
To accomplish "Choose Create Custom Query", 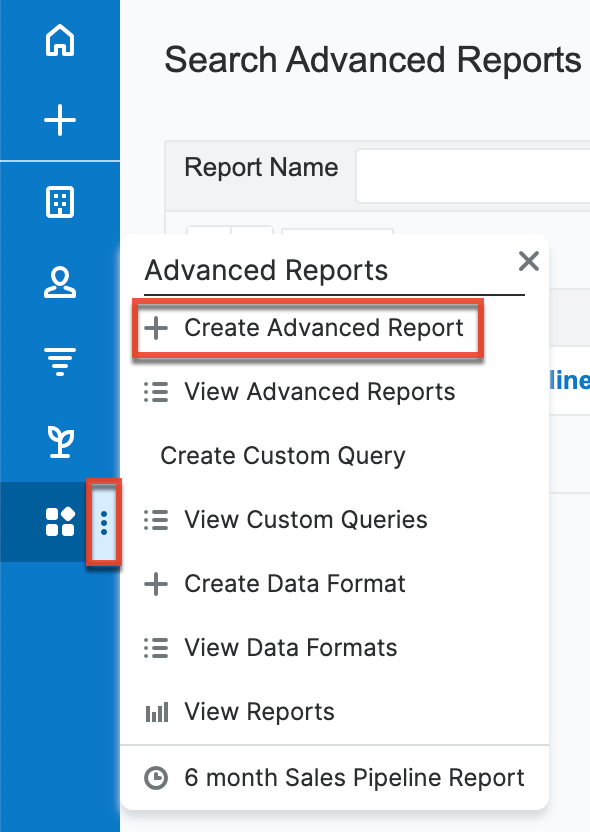I will pos(283,455).
